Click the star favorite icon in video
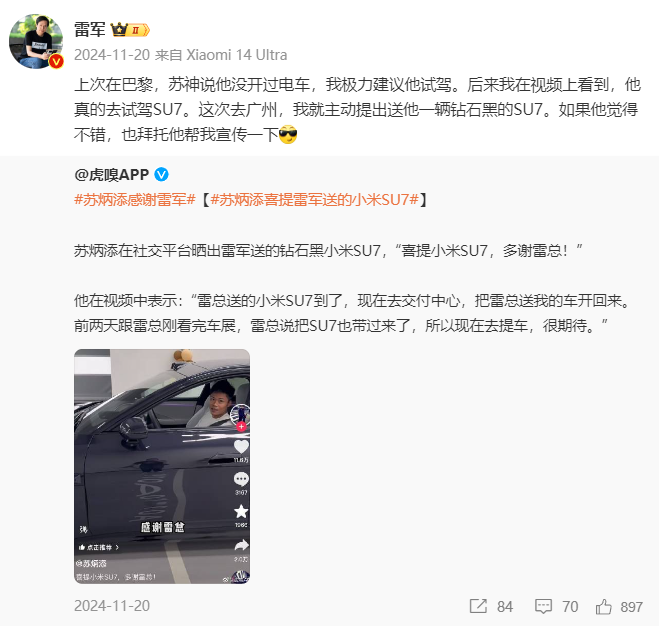Viewport: 659px width, 626px height. [x=241, y=511]
